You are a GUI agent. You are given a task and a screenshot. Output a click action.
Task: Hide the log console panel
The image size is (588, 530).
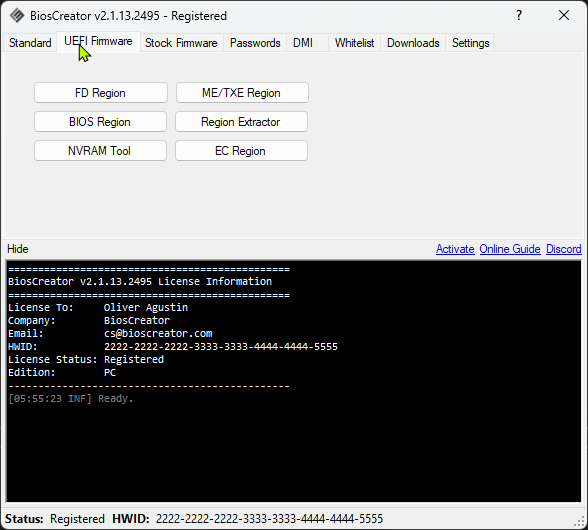[18, 249]
